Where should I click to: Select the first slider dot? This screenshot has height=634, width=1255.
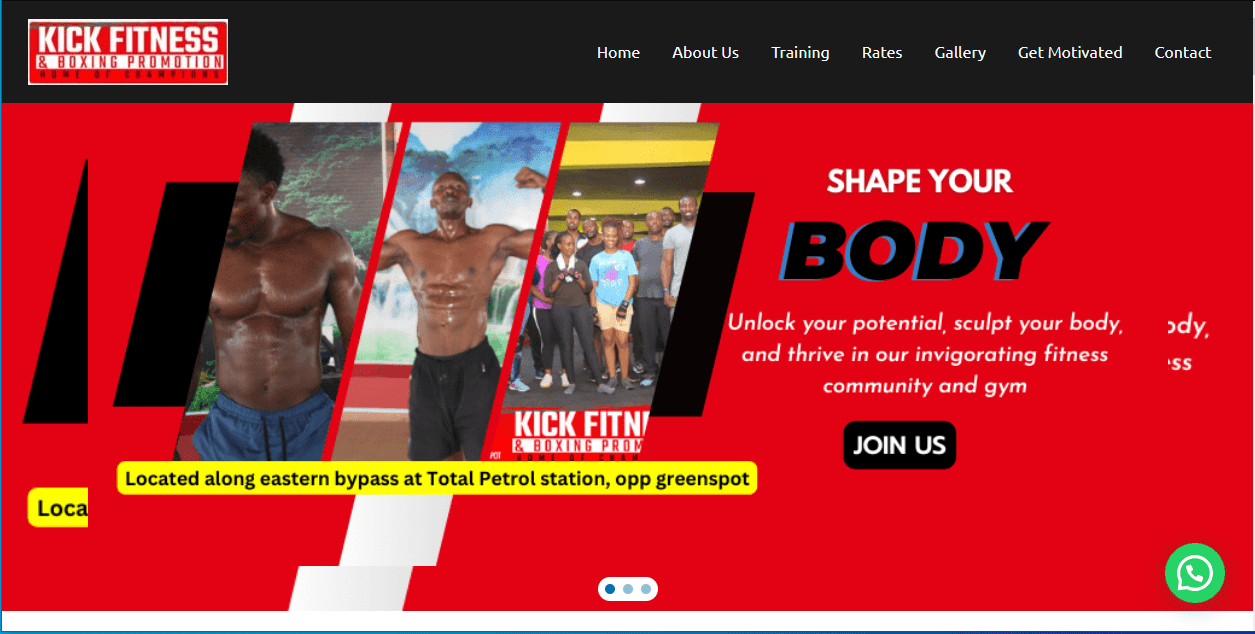click(610, 589)
